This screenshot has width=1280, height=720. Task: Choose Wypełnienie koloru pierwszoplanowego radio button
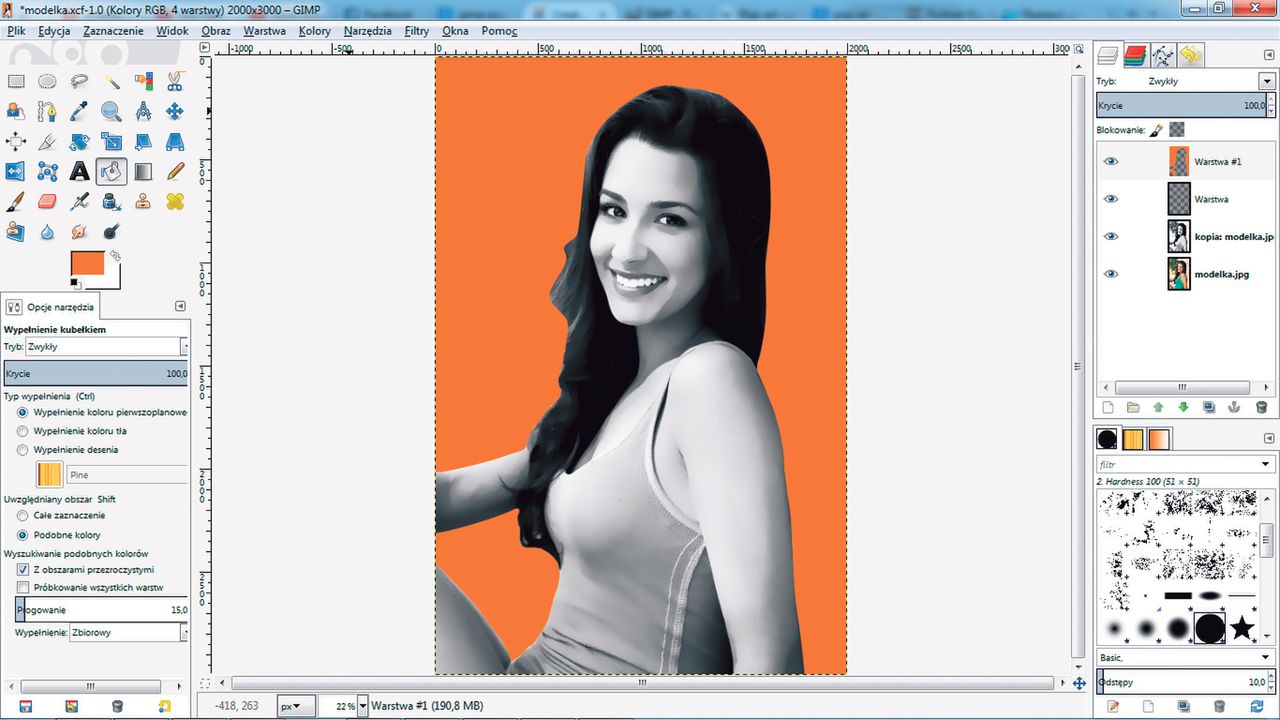pyautogui.click(x=23, y=412)
